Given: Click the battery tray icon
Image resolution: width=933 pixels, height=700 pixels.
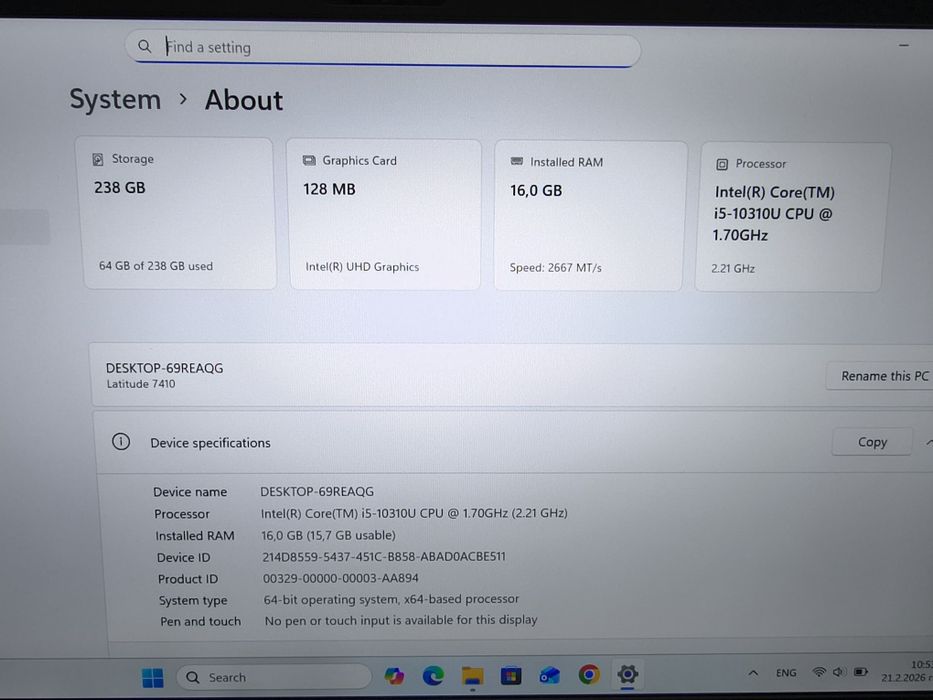Looking at the screenshot, I should 860,672.
